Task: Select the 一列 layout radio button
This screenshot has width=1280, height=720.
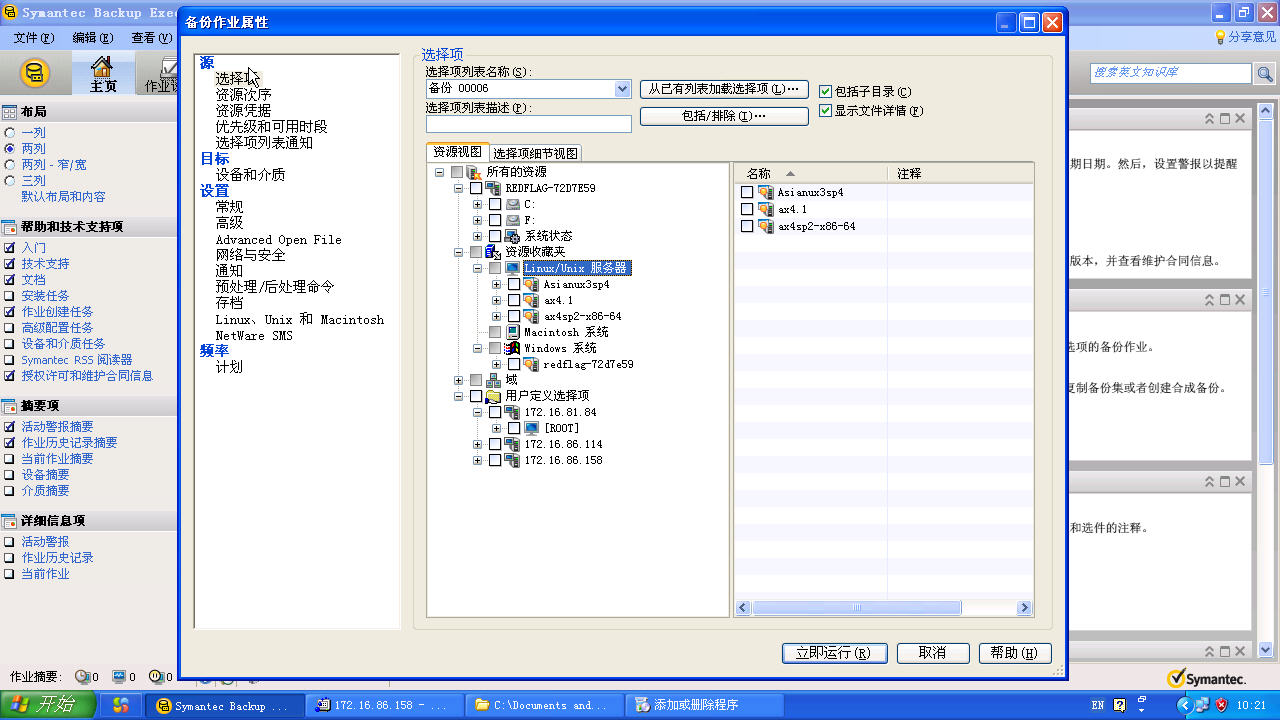Action: [10, 133]
